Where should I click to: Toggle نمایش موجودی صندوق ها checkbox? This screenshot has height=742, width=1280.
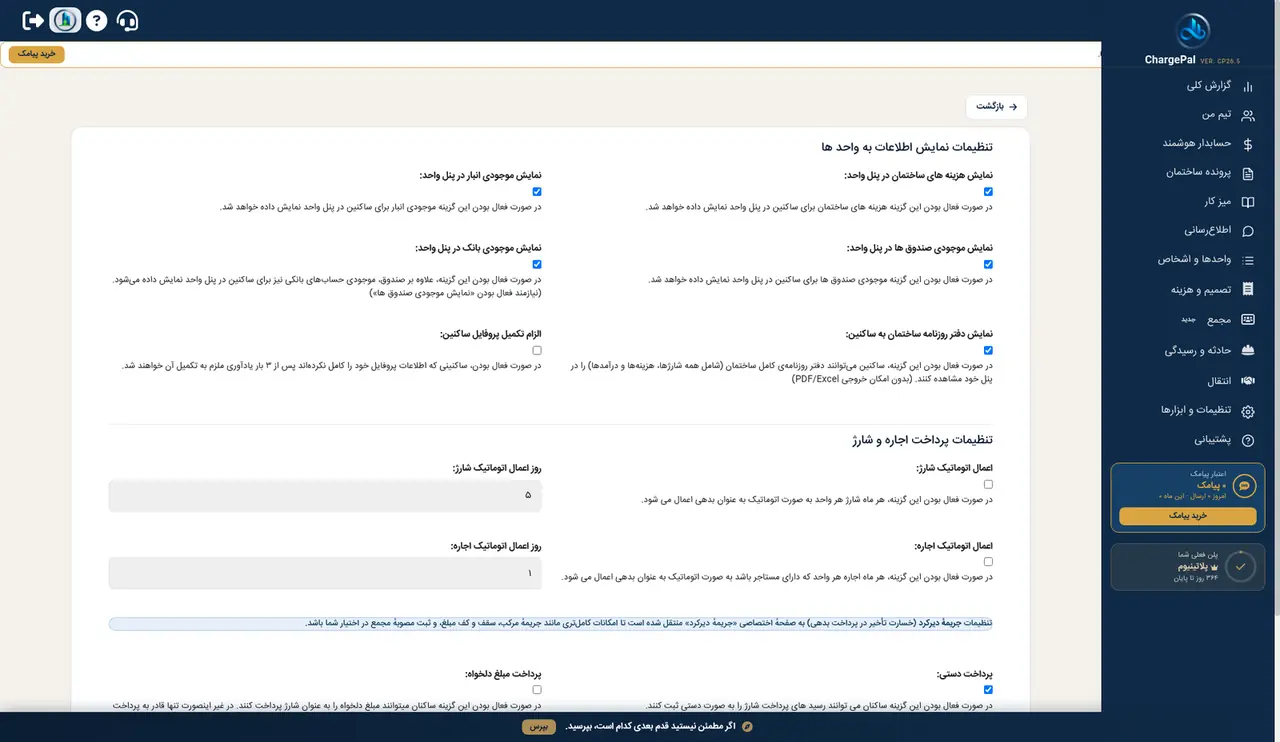click(988, 264)
